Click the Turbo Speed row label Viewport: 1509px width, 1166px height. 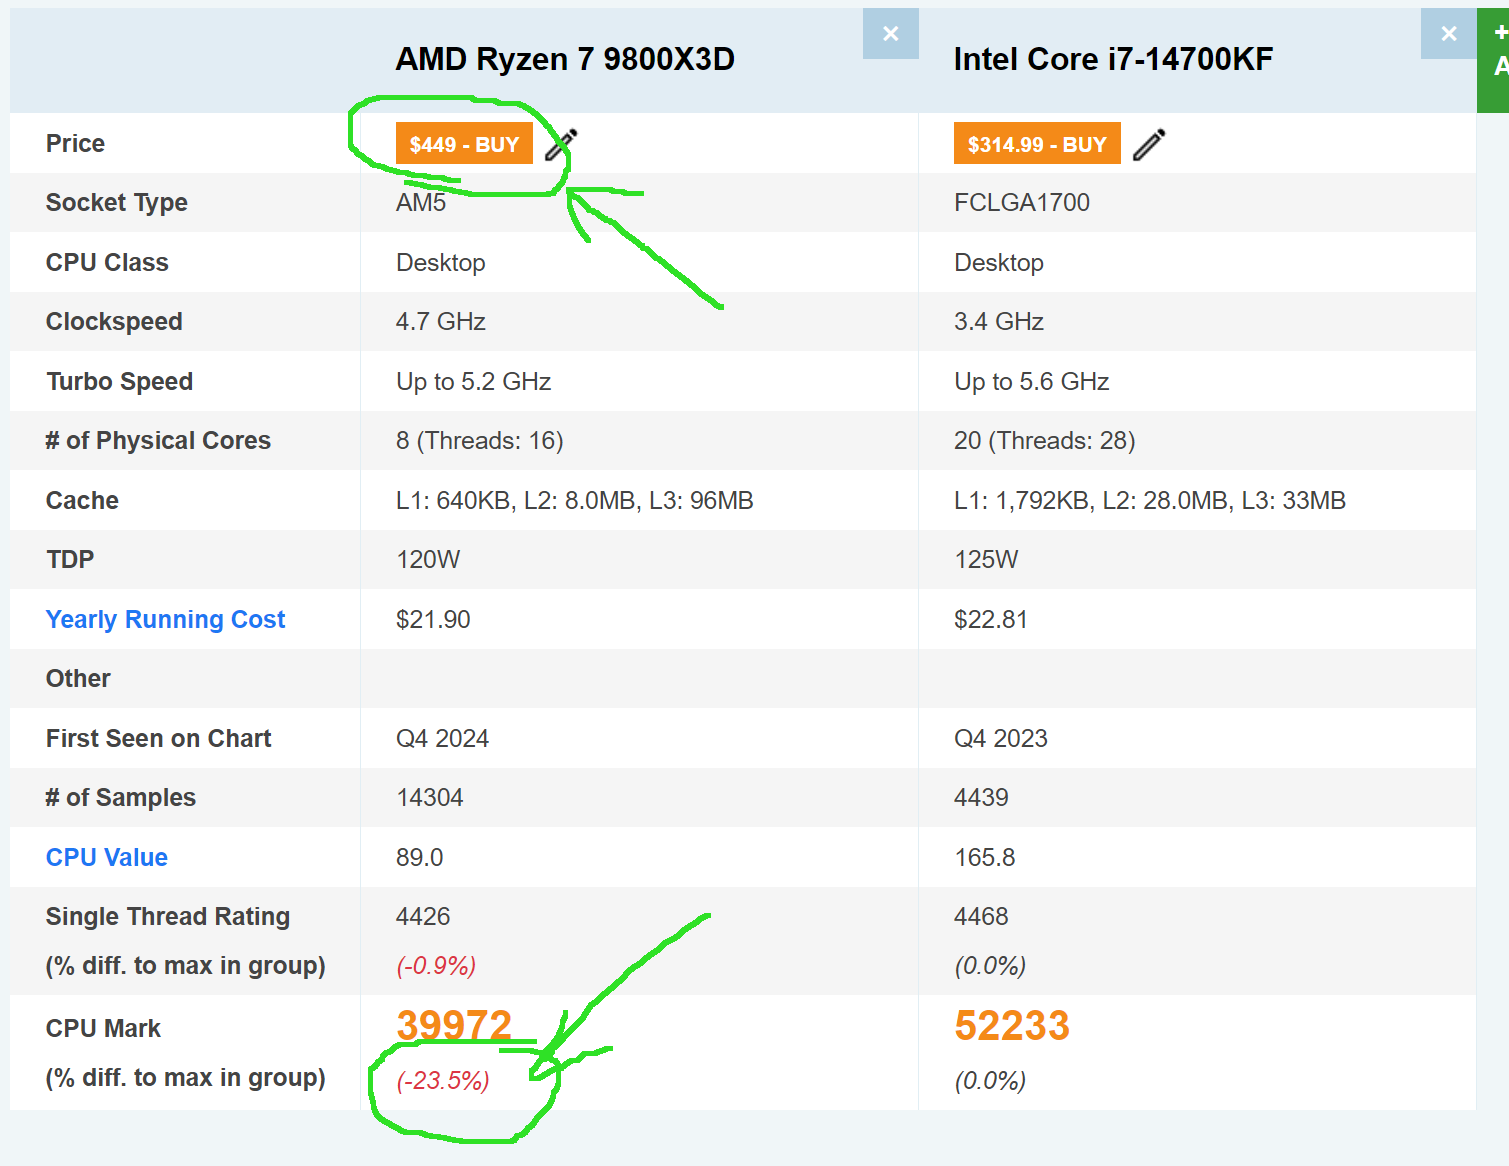click(120, 381)
